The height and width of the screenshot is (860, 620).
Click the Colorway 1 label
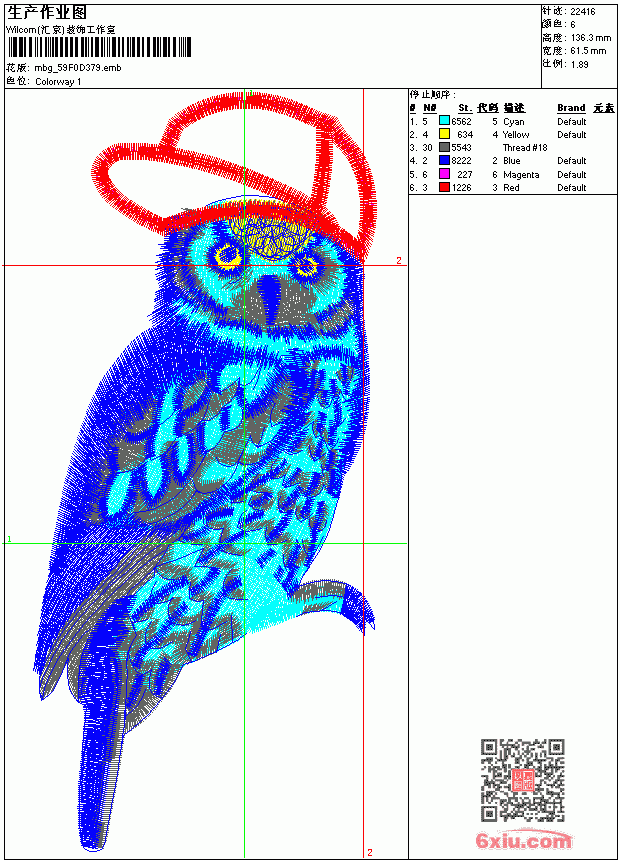[x=58, y=82]
